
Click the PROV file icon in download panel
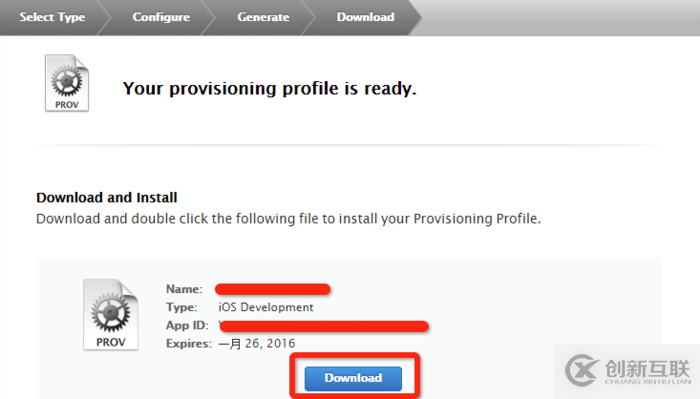111,315
